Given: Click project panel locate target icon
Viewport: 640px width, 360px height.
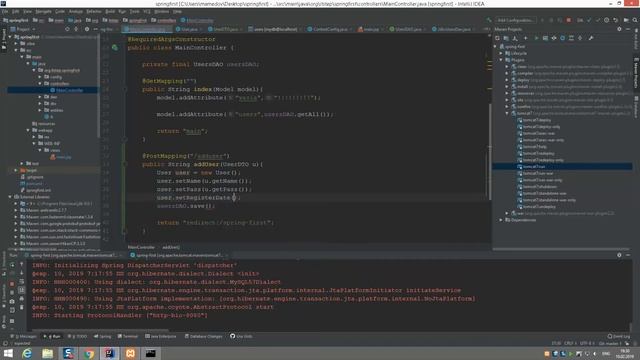Looking at the screenshot, I should [x=67, y=29].
